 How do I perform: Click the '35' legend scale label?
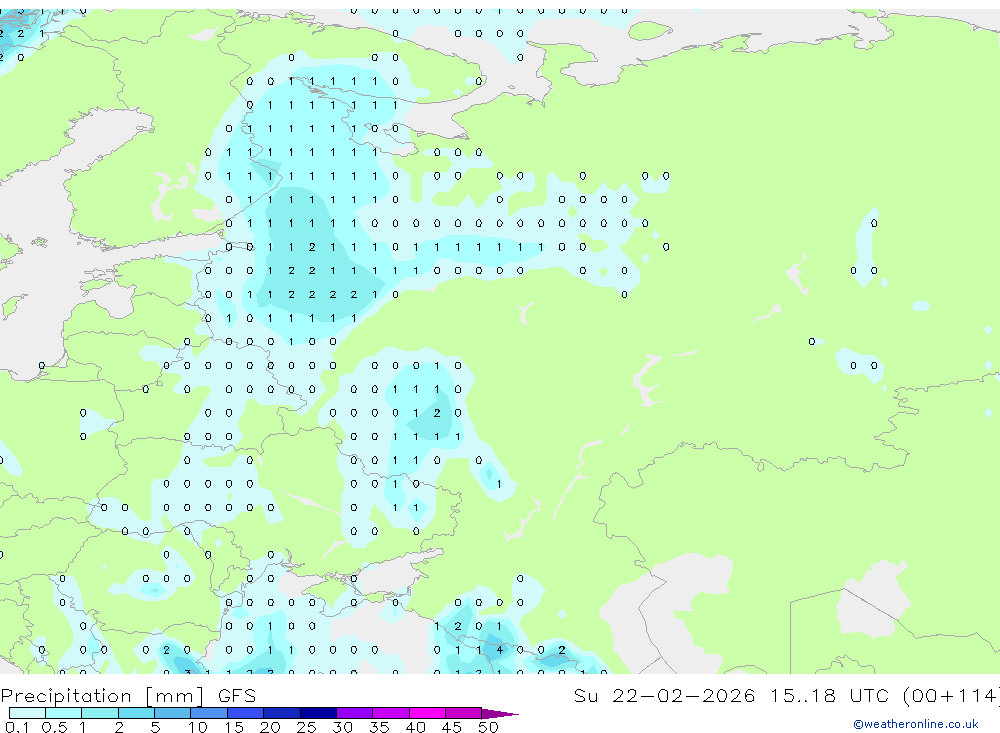click(379, 727)
